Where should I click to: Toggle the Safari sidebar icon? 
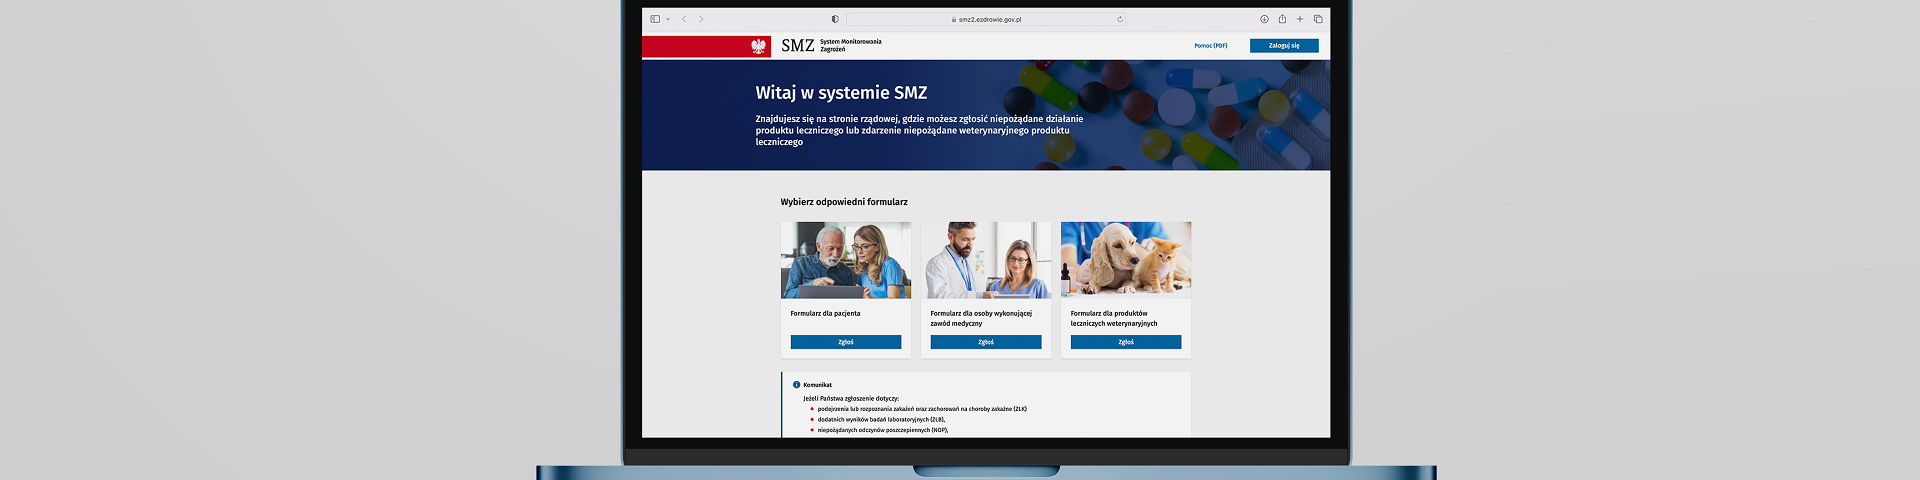click(655, 19)
